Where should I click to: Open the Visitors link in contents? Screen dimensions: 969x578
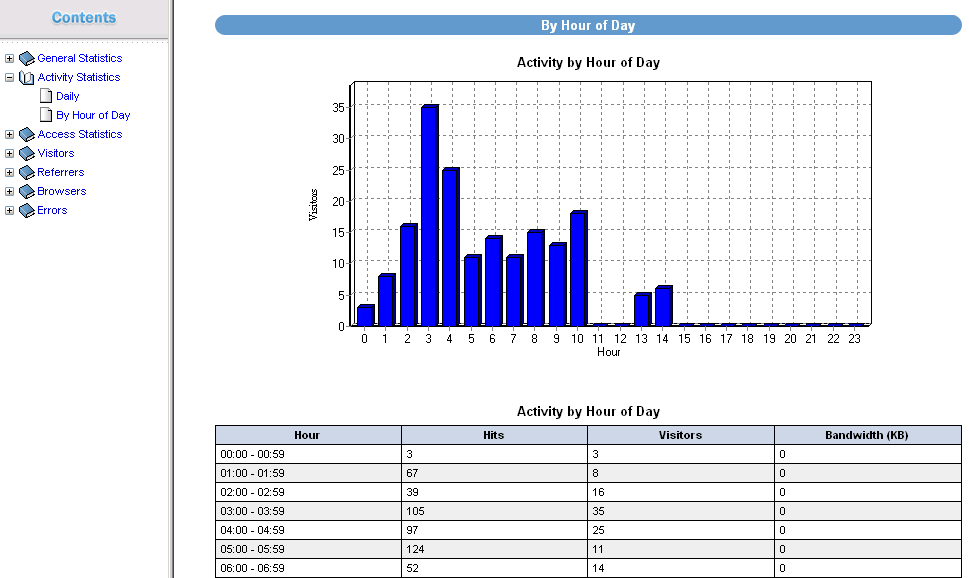[x=56, y=153]
